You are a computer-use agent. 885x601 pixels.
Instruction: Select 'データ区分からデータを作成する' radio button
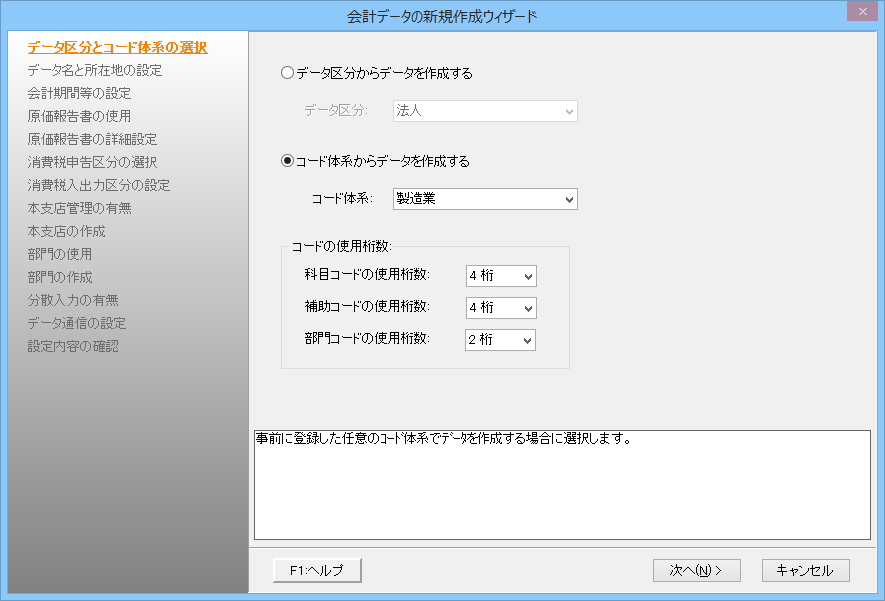tap(288, 73)
